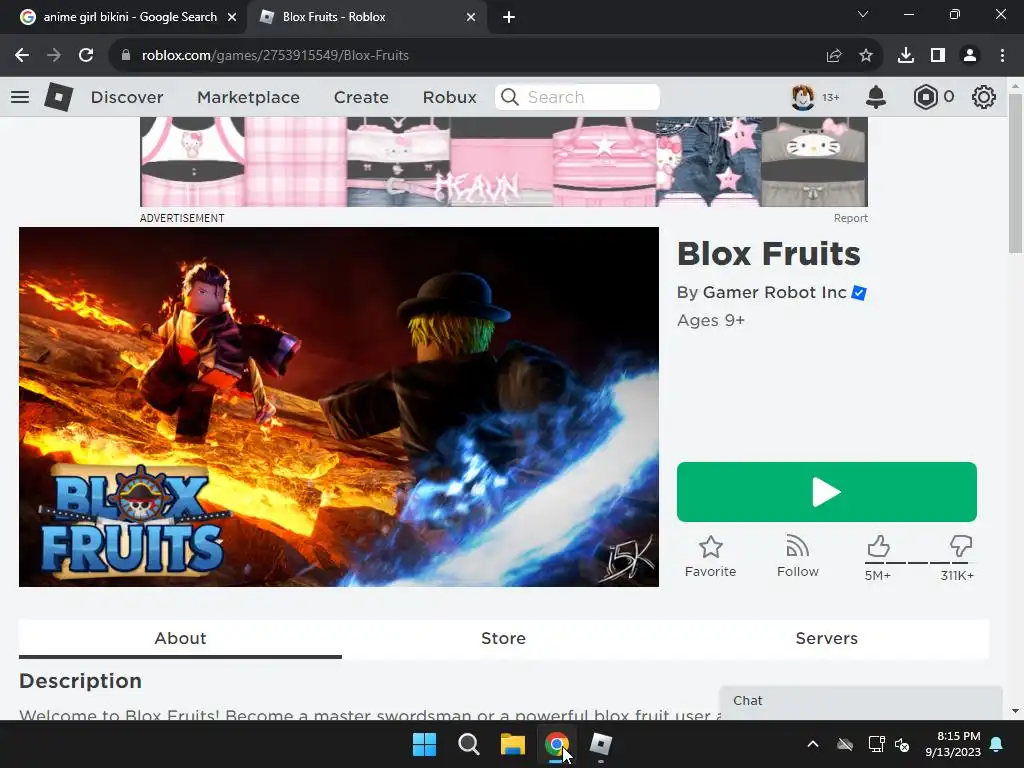Viewport: 1024px width, 768px height.
Task: Reload the current page
Action: pyautogui.click(x=86, y=56)
